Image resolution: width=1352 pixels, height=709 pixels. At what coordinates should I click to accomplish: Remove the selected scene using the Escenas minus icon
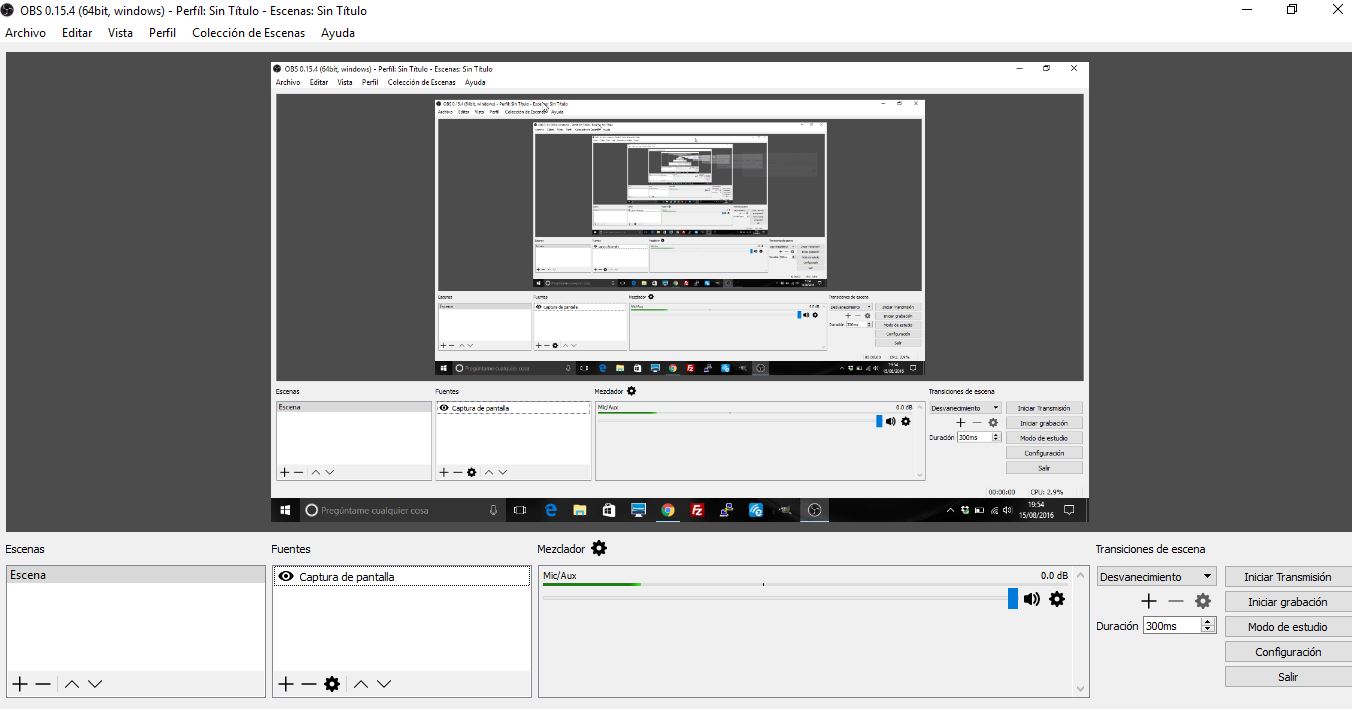(43, 684)
